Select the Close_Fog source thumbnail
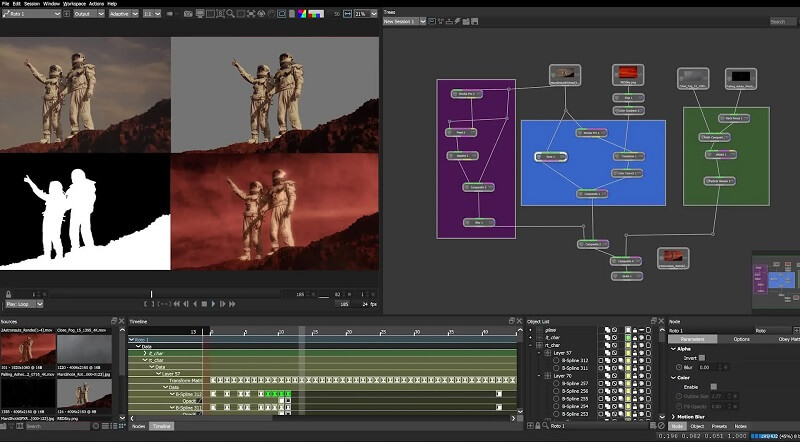Viewport: 800px width, 442px height. pos(84,349)
